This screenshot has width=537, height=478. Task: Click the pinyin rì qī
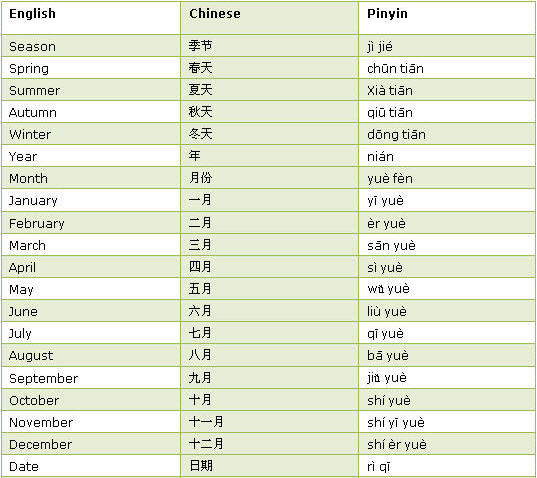[378, 467]
